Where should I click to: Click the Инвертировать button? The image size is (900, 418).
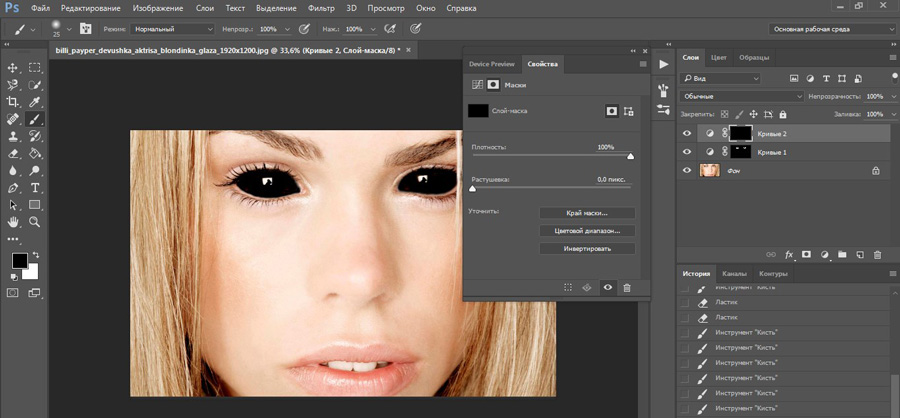tap(587, 248)
